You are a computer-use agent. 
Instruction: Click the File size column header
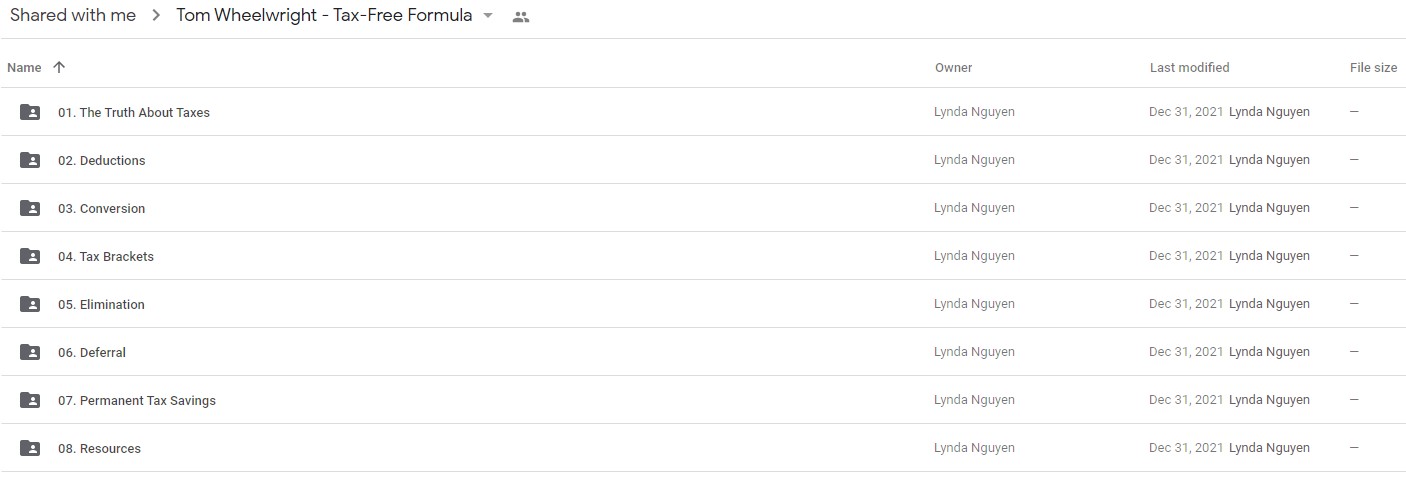point(1373,68)
